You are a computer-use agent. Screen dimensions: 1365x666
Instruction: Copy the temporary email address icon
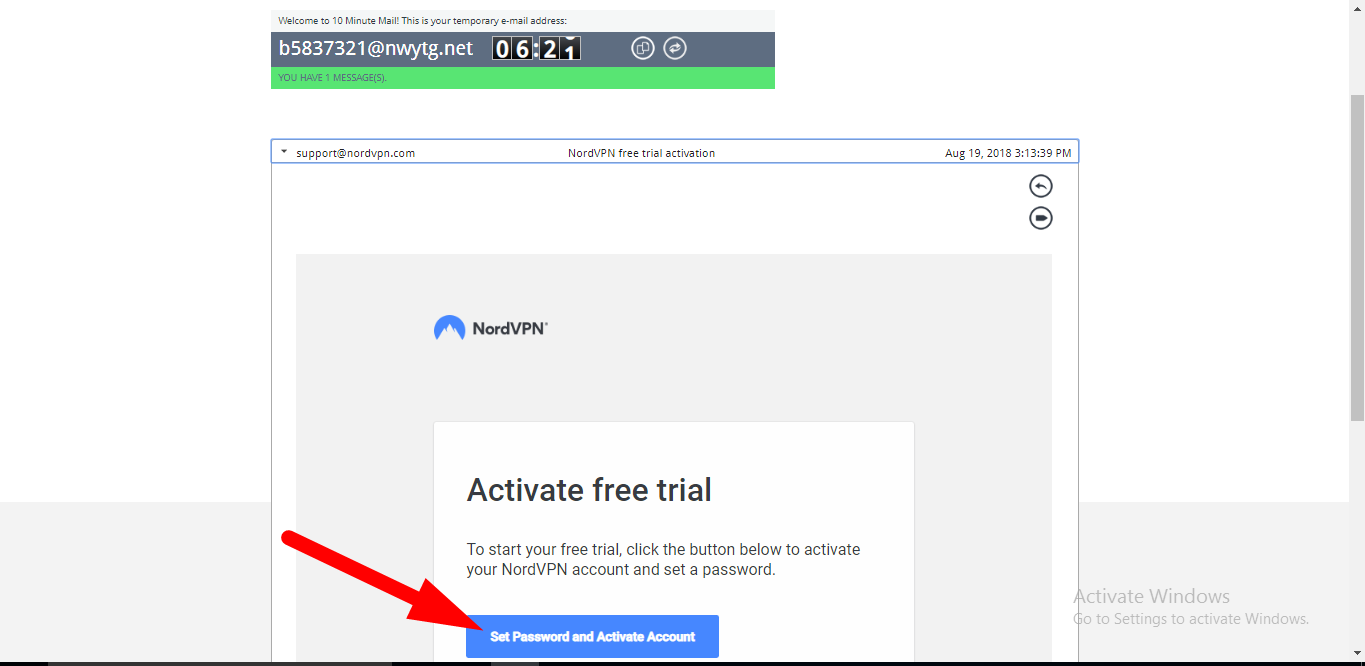(x=643, y=48)
